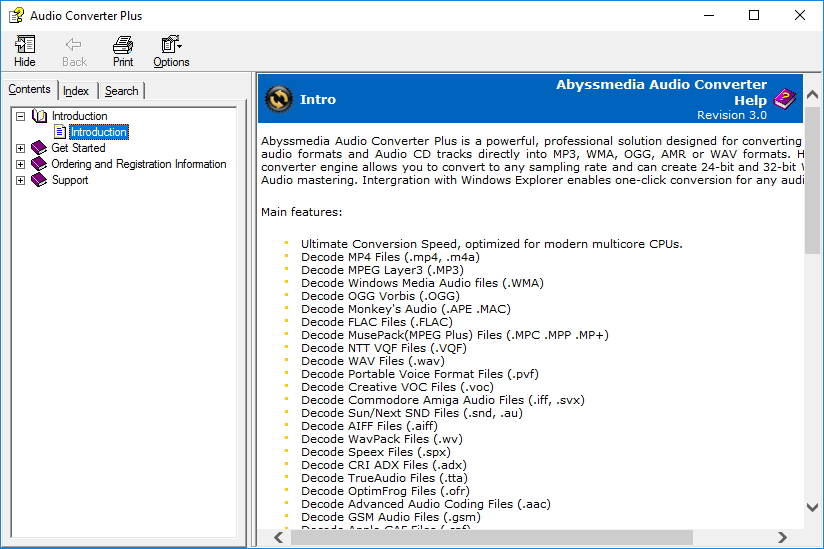Click 'Decode AIFF Files (.aiff)' line
The image size is (824, 549).
tap(369, 426)
